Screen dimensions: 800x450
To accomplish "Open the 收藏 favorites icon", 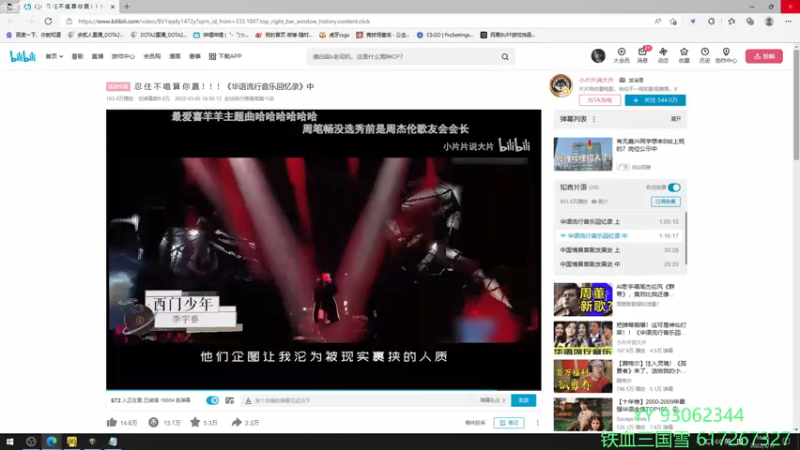I will (684, 56).
